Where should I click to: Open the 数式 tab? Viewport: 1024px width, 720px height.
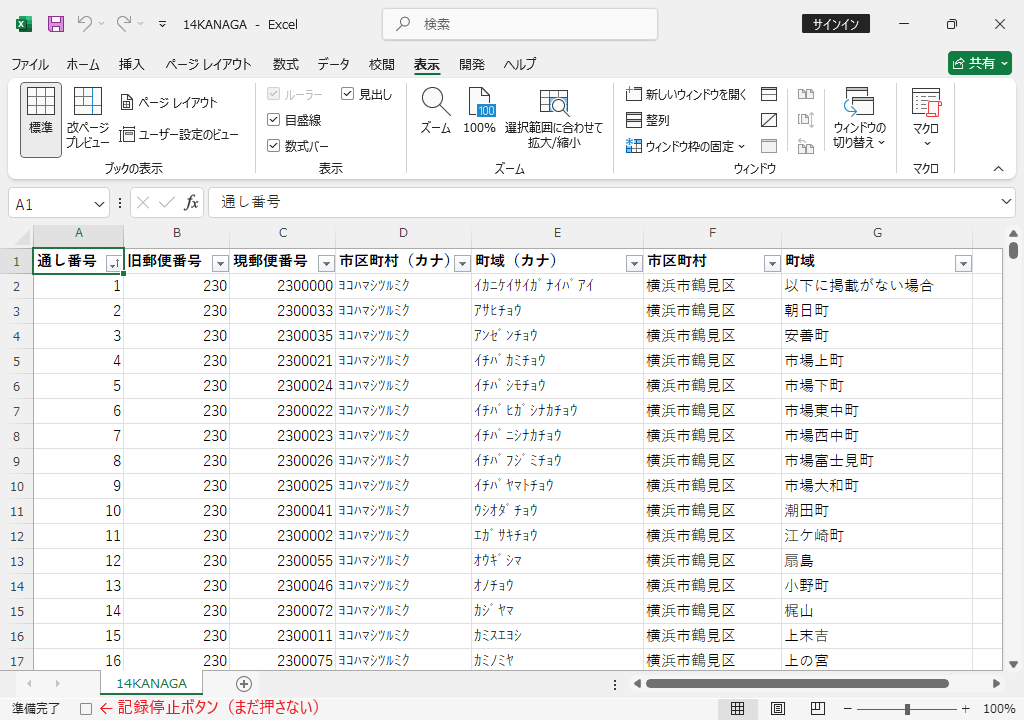click(285, 64)
